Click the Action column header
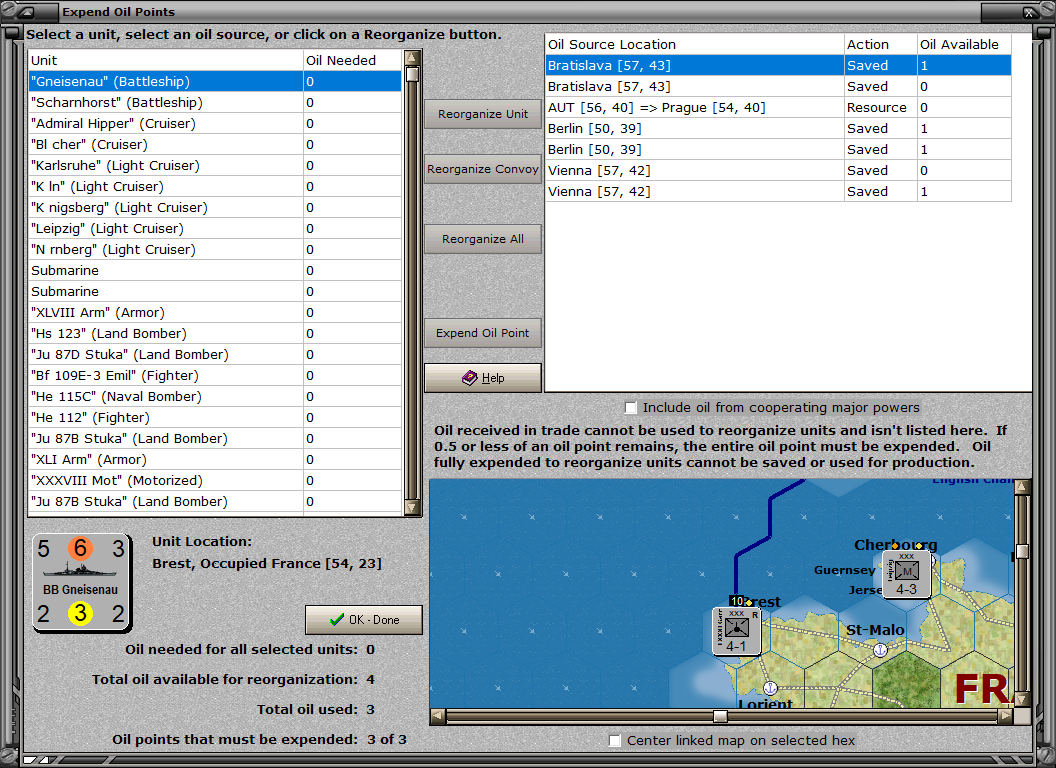The width and height of the screenshot is (1056, 768). click(881, 44)
